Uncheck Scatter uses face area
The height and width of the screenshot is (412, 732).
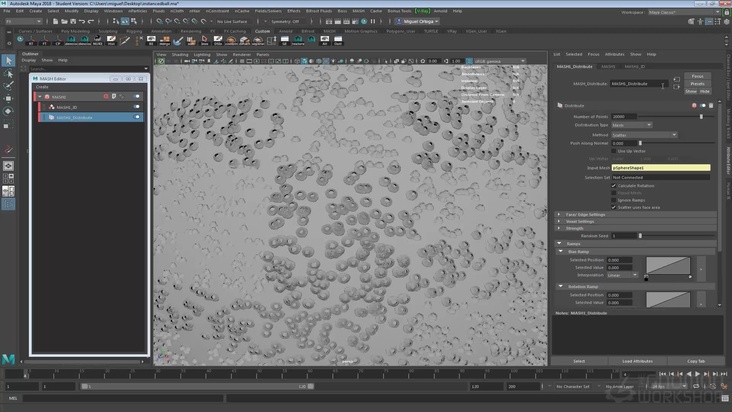pyautogui.click(x=614, y=207)
